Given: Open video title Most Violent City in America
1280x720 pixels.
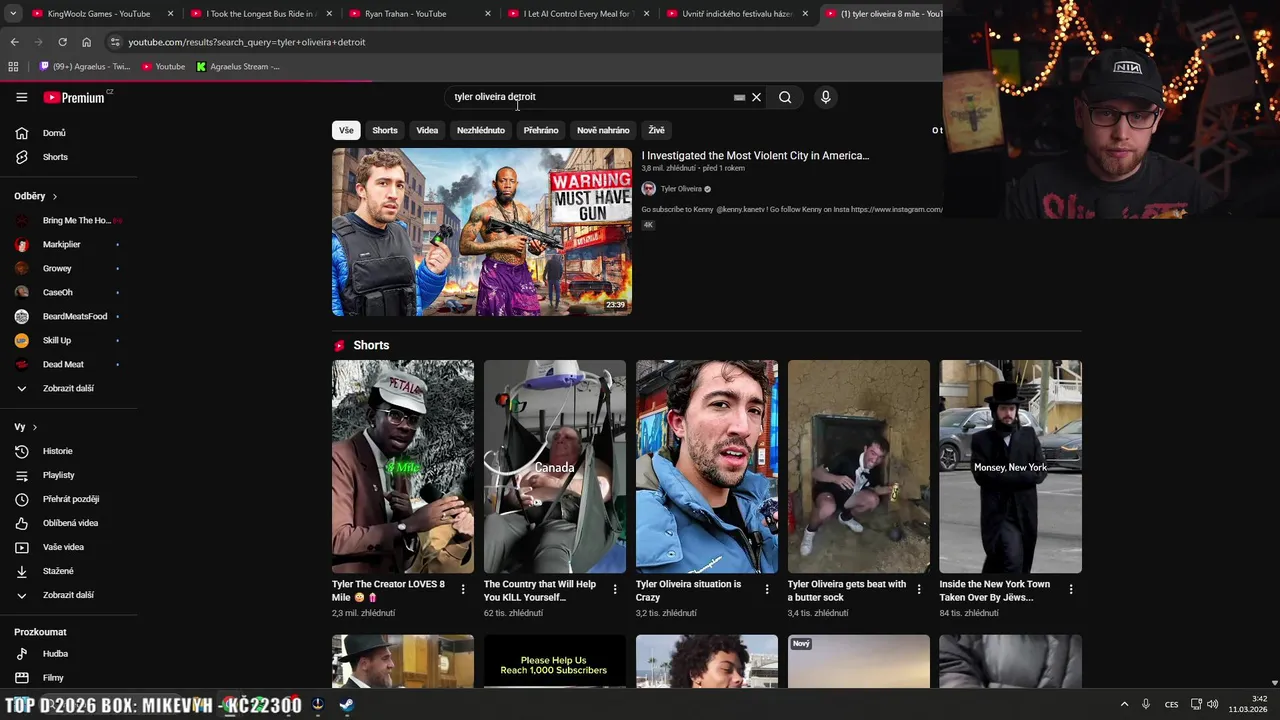Looking at the screenshot, I should point(755,156).
